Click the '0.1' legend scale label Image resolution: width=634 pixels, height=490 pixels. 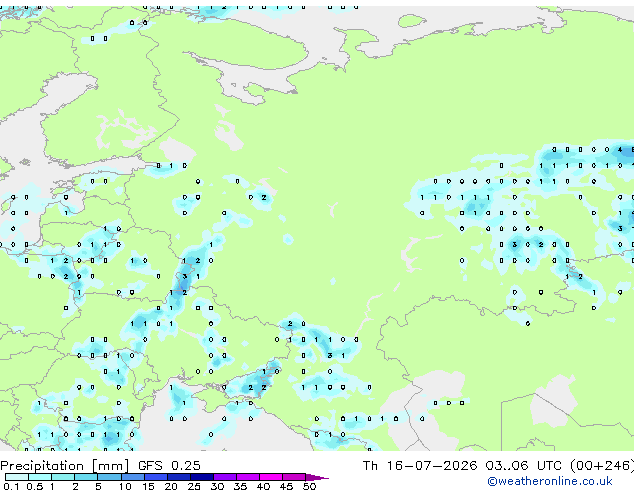11,486
